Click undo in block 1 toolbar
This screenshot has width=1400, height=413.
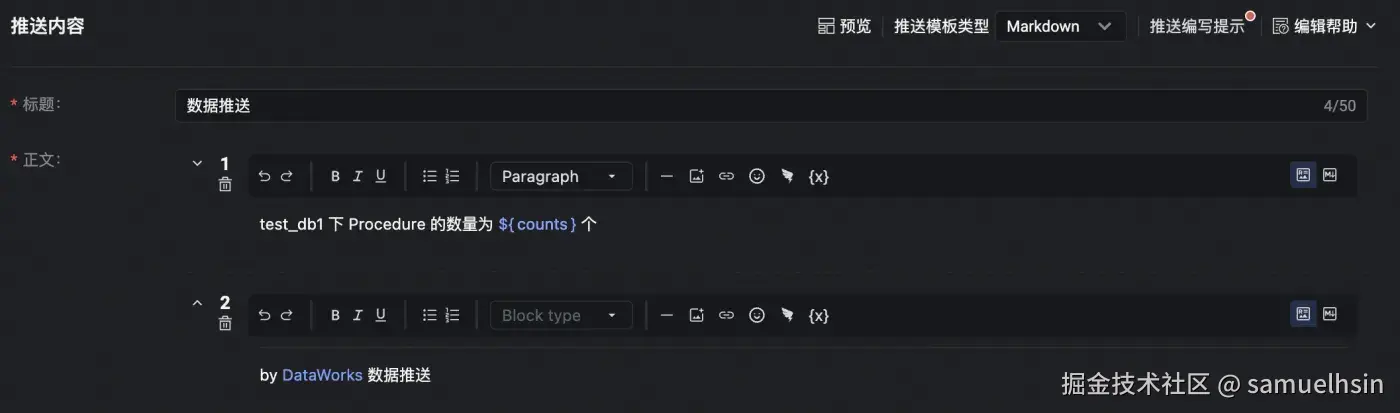(264, 177)
